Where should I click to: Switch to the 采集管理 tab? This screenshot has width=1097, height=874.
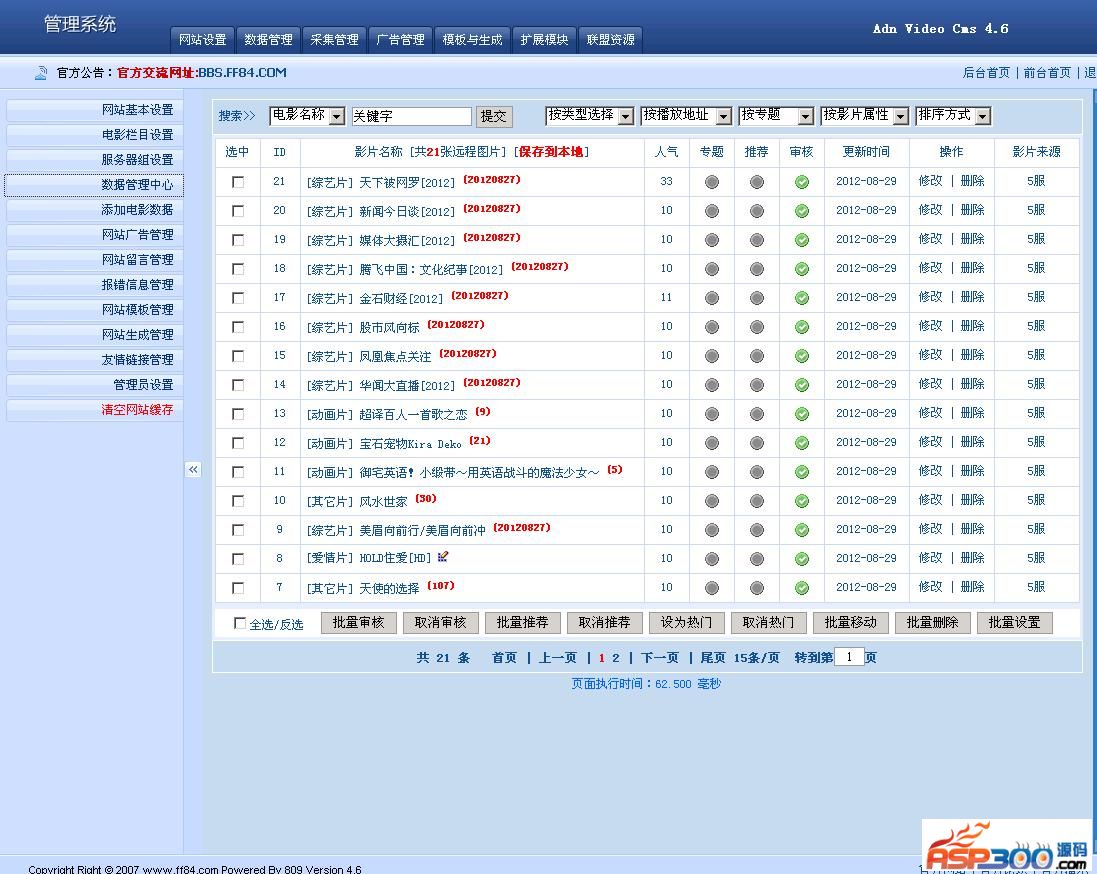coord(334,40)
